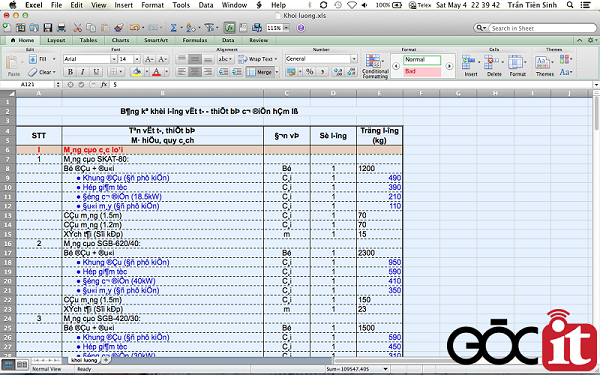Apply bold formatting
Image resolution: width=600 pixels, height=375 pixels.
(70, 72)
